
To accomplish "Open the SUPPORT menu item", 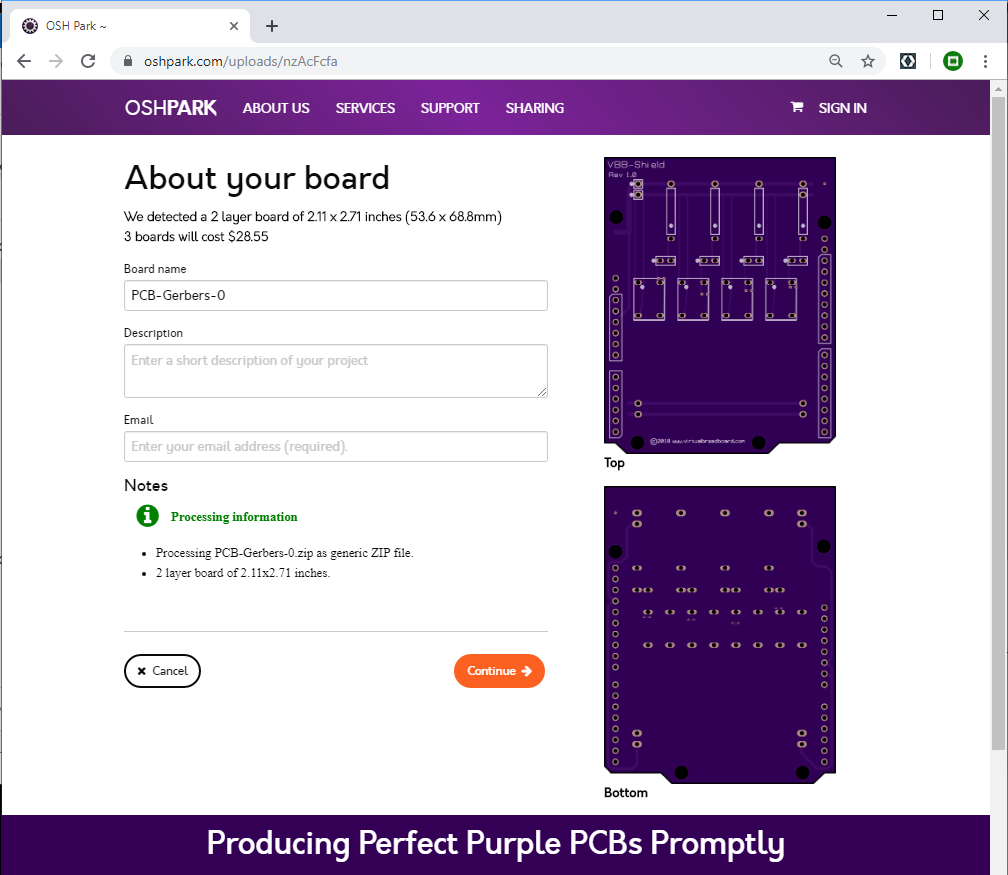I will tap(450, 108).
